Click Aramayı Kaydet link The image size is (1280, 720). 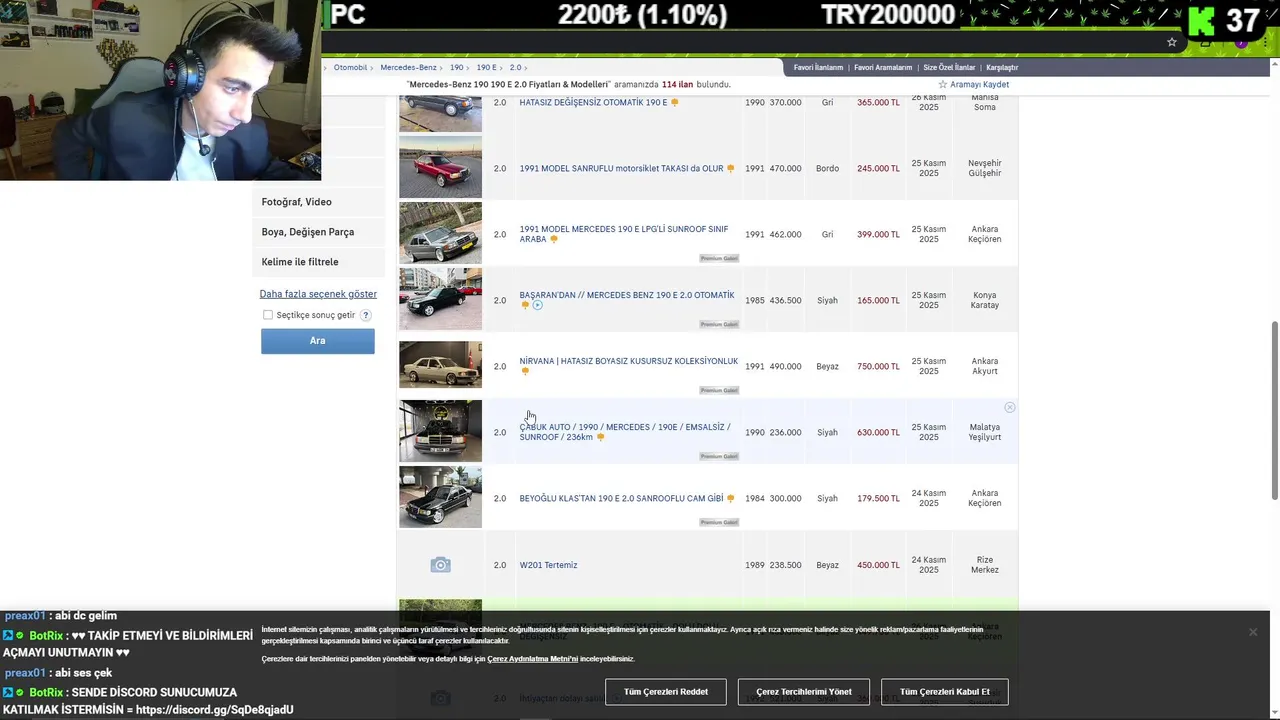point(979,85)
